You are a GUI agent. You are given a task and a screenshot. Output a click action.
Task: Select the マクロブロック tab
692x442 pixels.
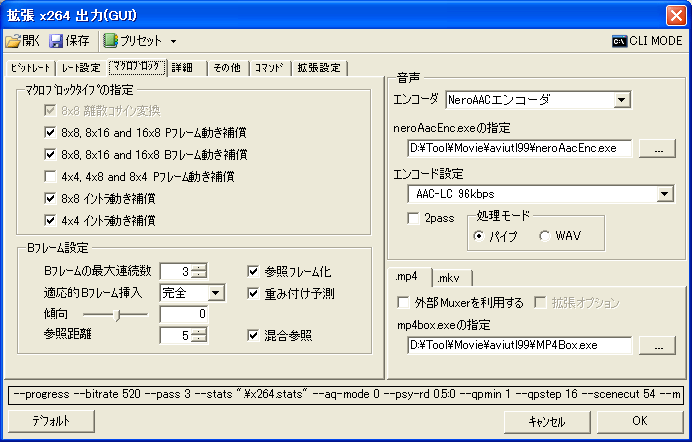point(137,67)
